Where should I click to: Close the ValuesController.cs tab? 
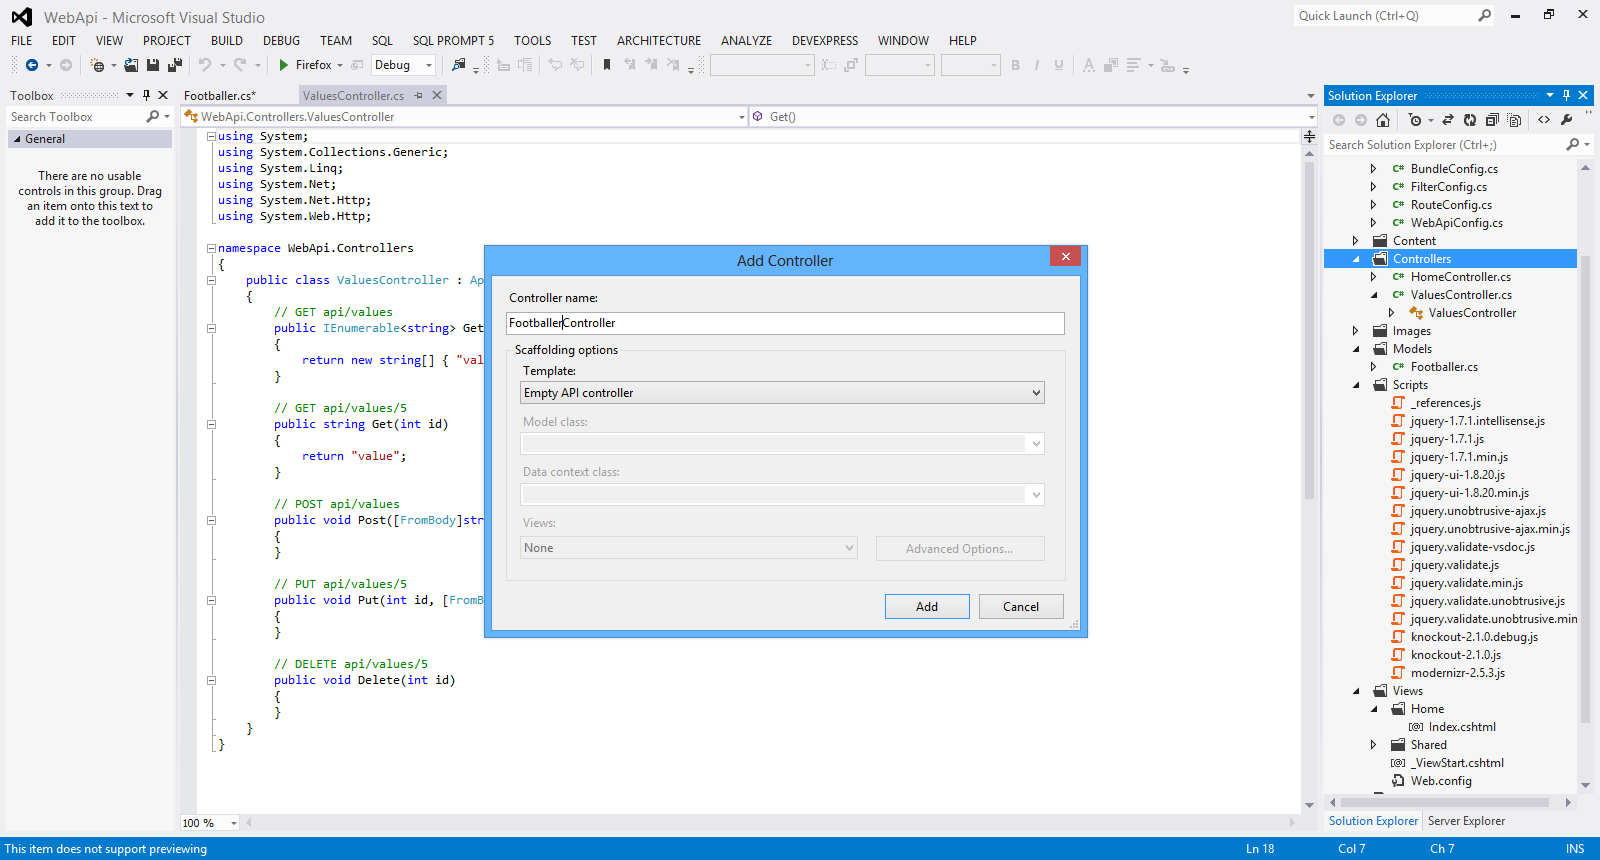tap(437, 95)
